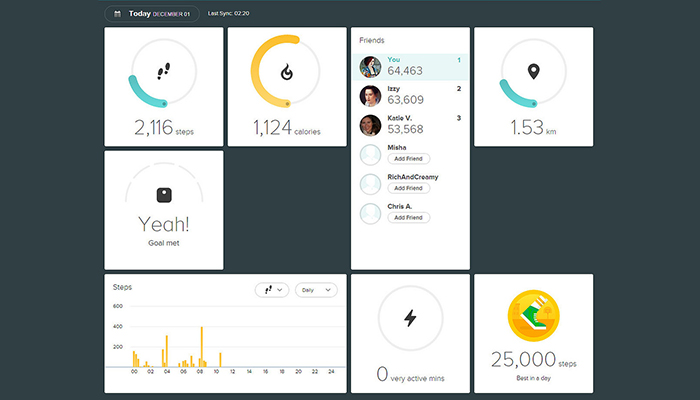
Task: Click the 1,124 calories value
Action: click(x=287, y=128)
